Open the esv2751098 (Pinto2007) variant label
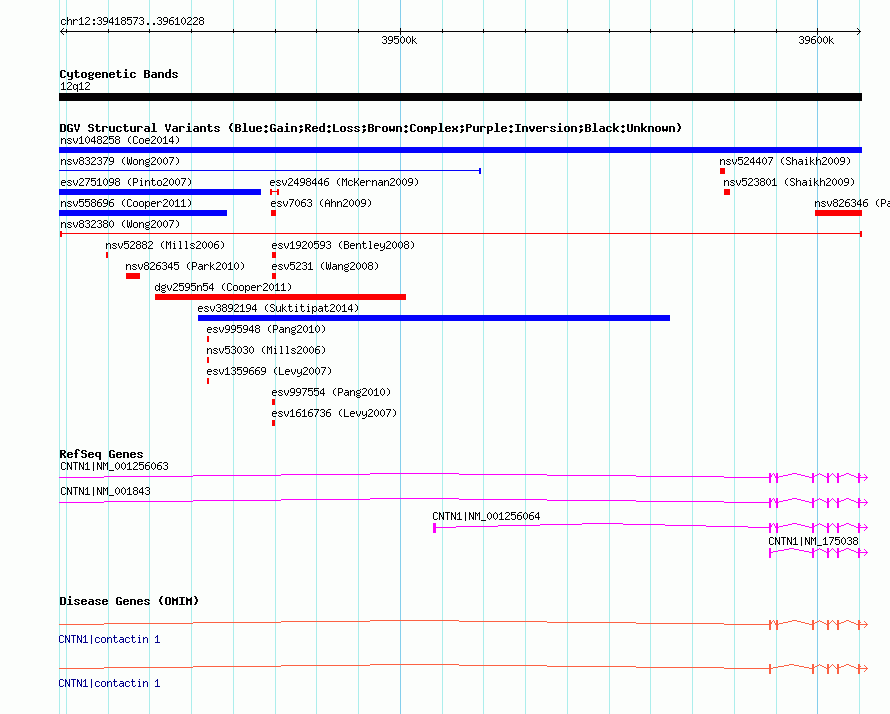Screen dimensions: 890x714 tap(126, 182)
